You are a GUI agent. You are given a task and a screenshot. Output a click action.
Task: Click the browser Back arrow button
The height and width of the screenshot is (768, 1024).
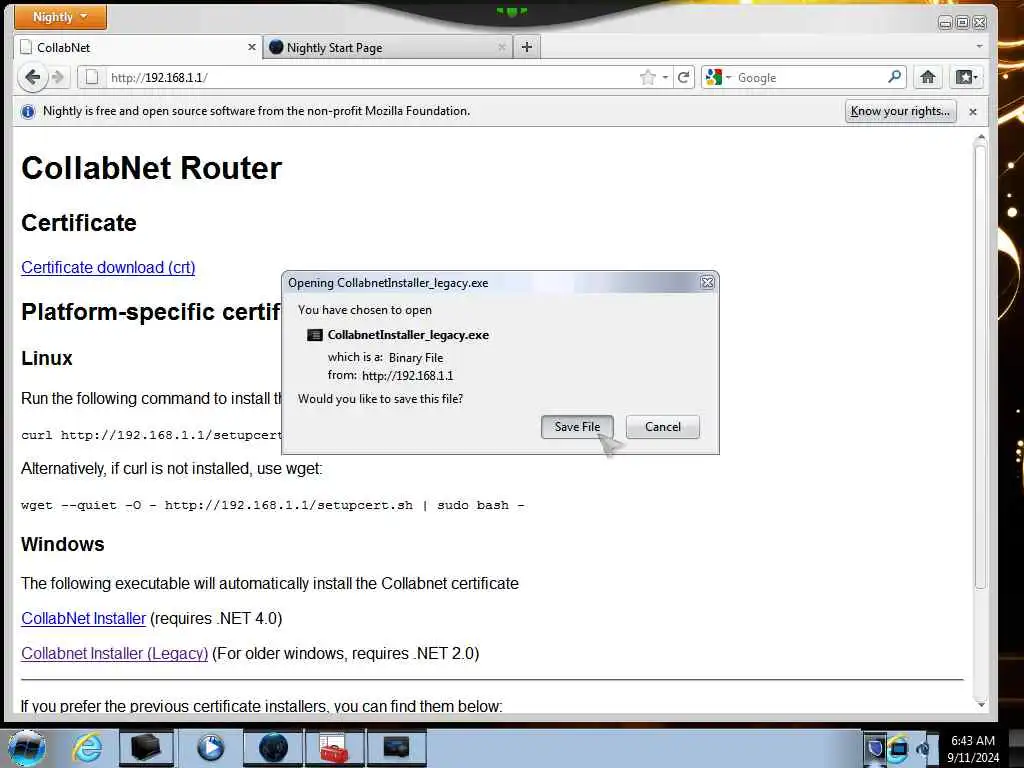point(32,77)
